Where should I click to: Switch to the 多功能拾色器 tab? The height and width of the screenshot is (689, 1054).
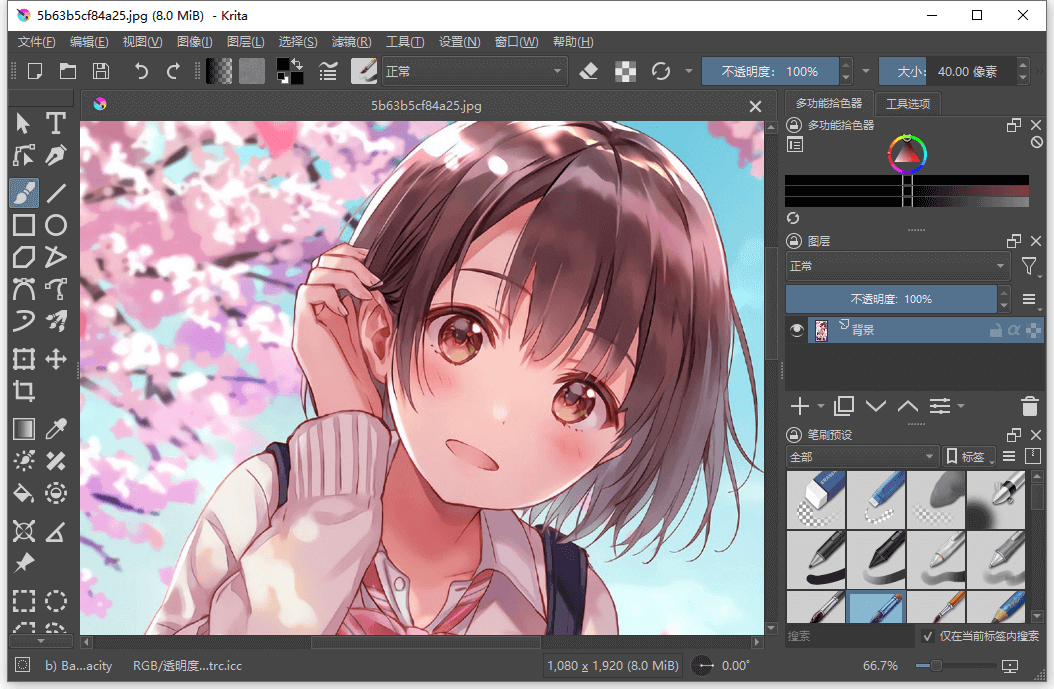point(829,103)
